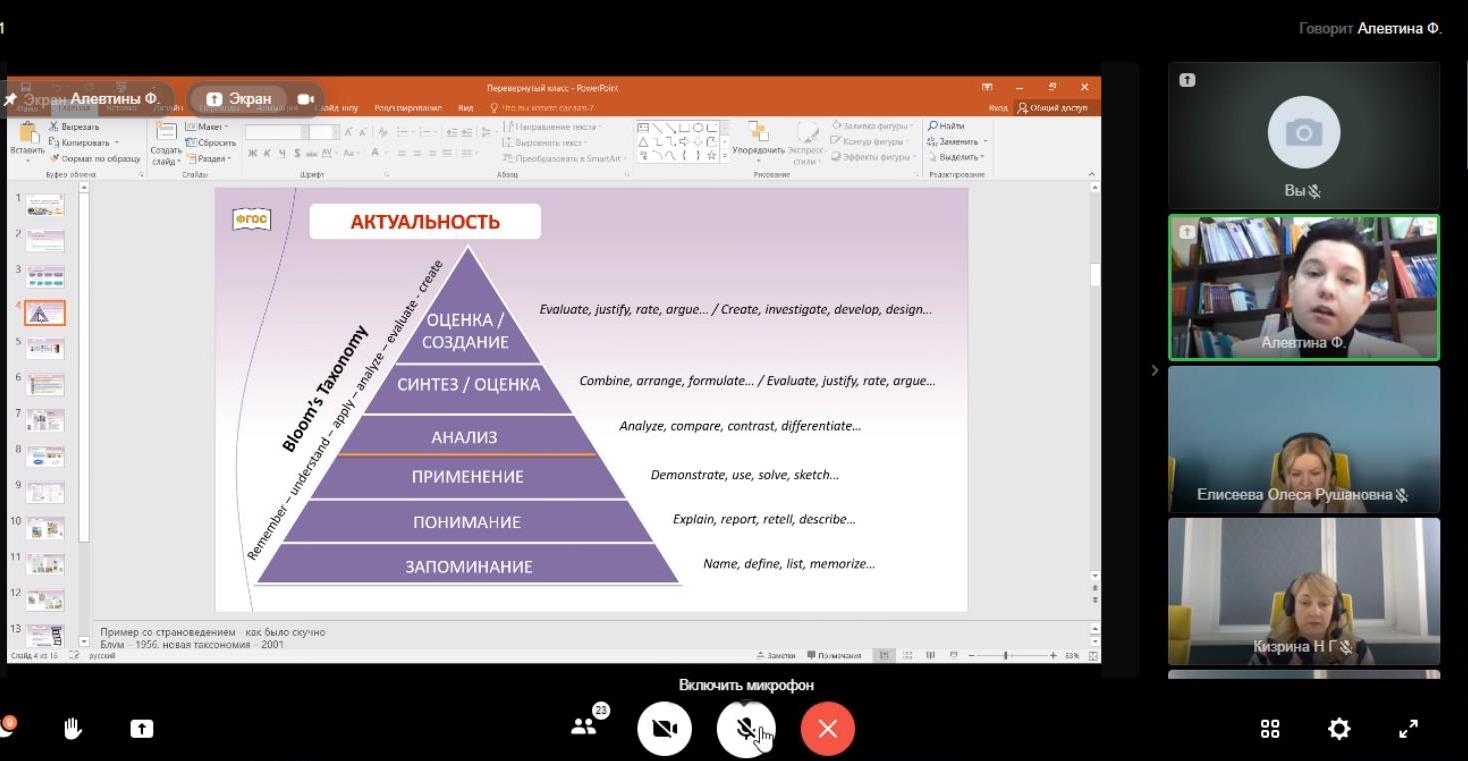
Task: Click the Экран screen pill
Action: pyautogui.click(x=240, y=99)
